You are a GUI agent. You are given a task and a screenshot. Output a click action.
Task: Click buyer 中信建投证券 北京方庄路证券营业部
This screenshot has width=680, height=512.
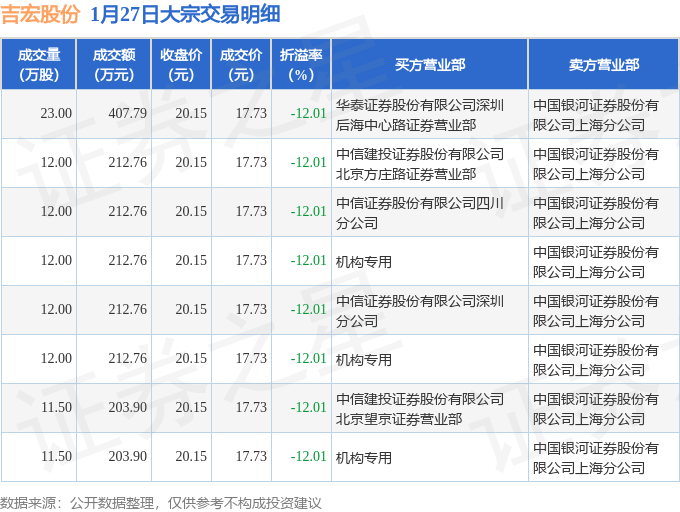pyautogui.click(x=420, y=164)
